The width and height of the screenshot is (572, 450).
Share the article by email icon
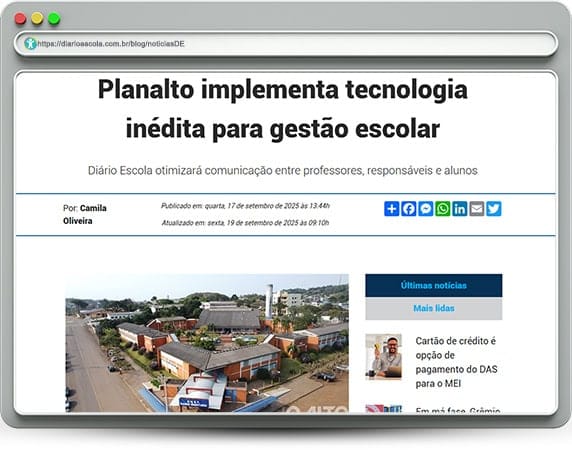click(x=477, y=209)
